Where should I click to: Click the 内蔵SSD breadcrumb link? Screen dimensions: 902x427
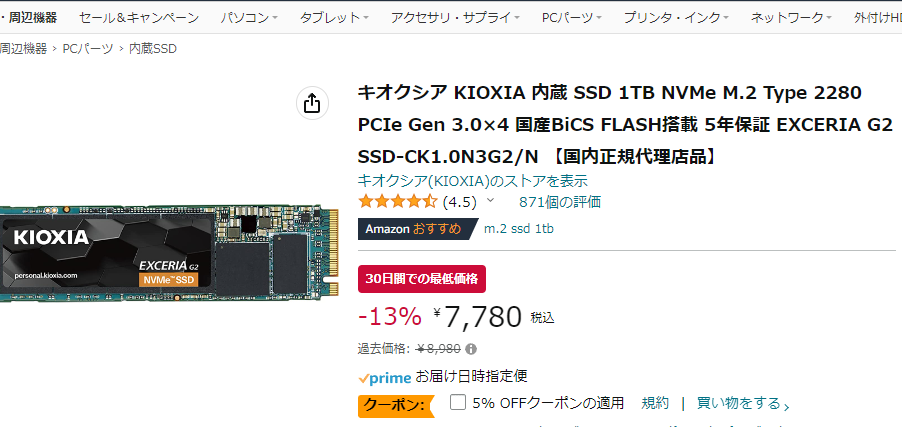153,48
